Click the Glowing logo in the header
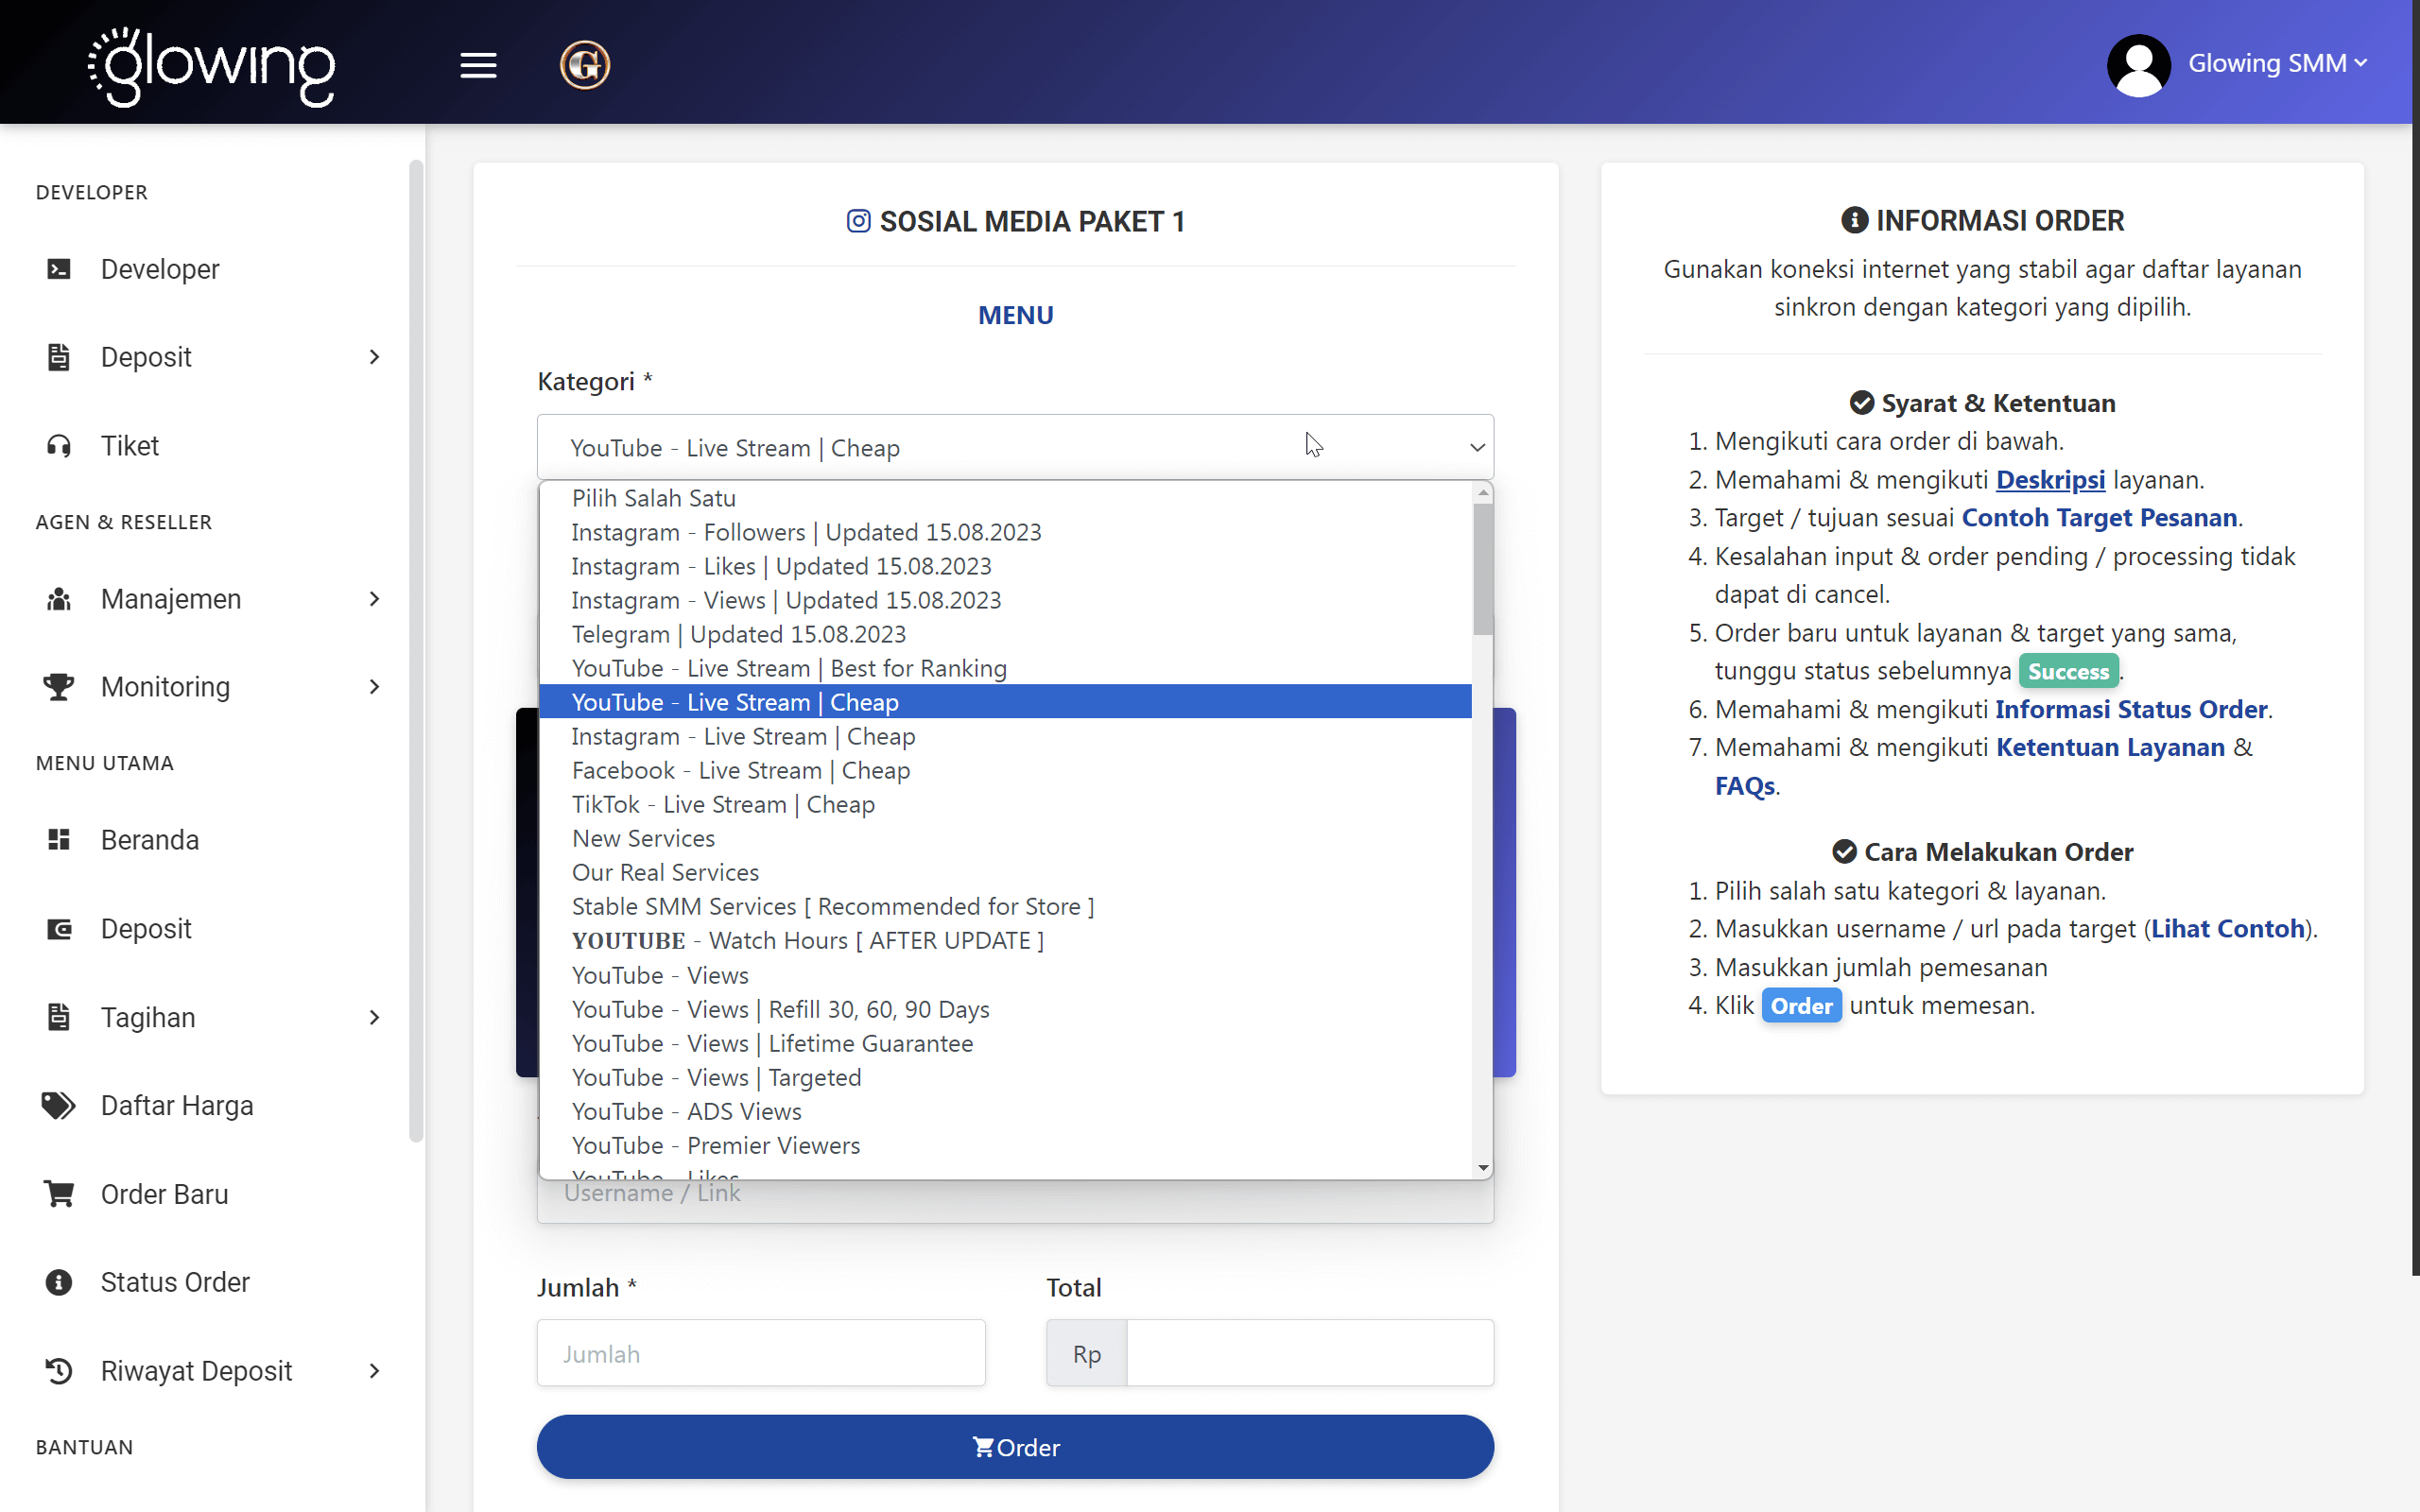 coord(211,67)
